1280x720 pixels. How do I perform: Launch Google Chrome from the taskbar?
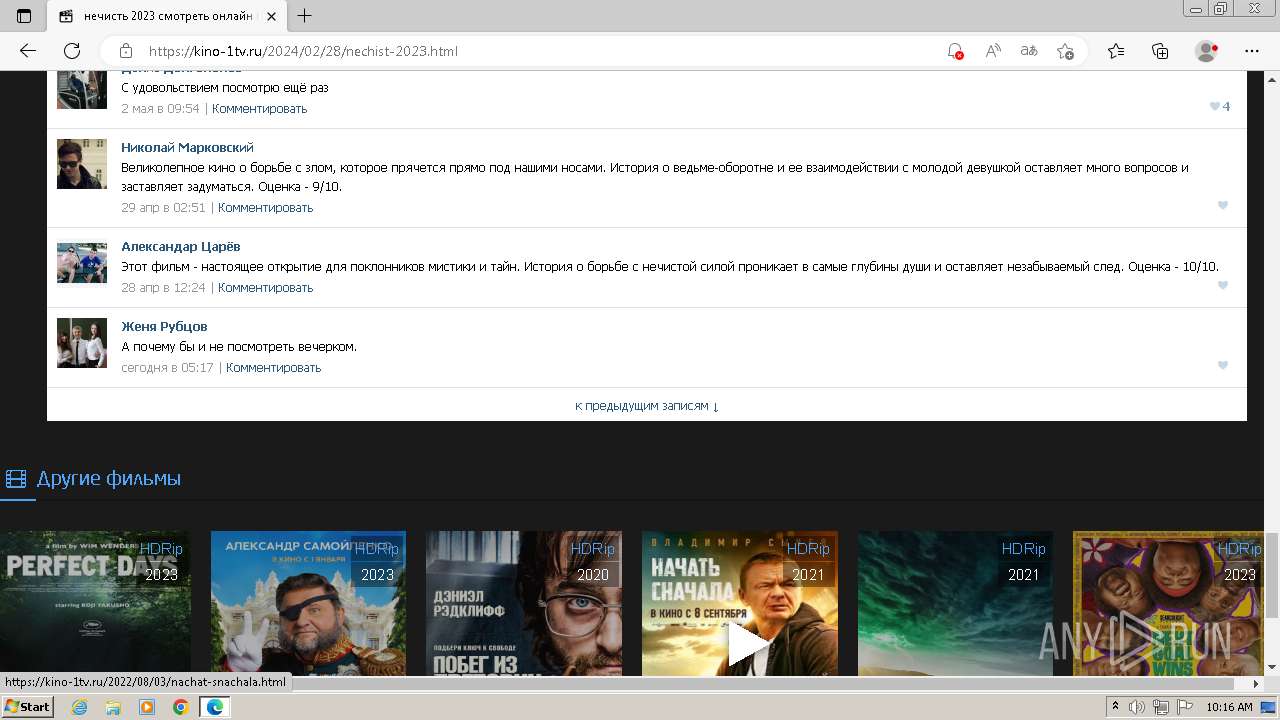(180, 707)
